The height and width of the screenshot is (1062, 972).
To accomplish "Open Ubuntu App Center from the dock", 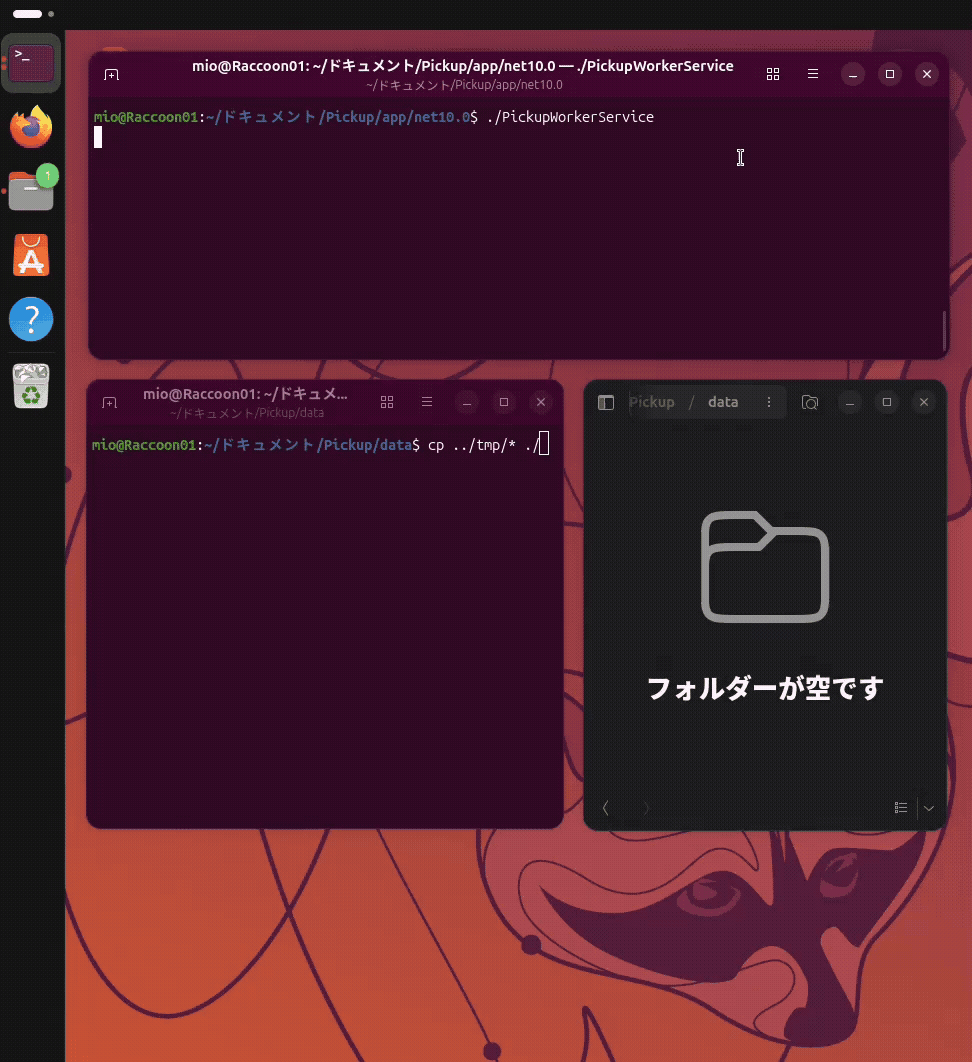I will point(31,255).
